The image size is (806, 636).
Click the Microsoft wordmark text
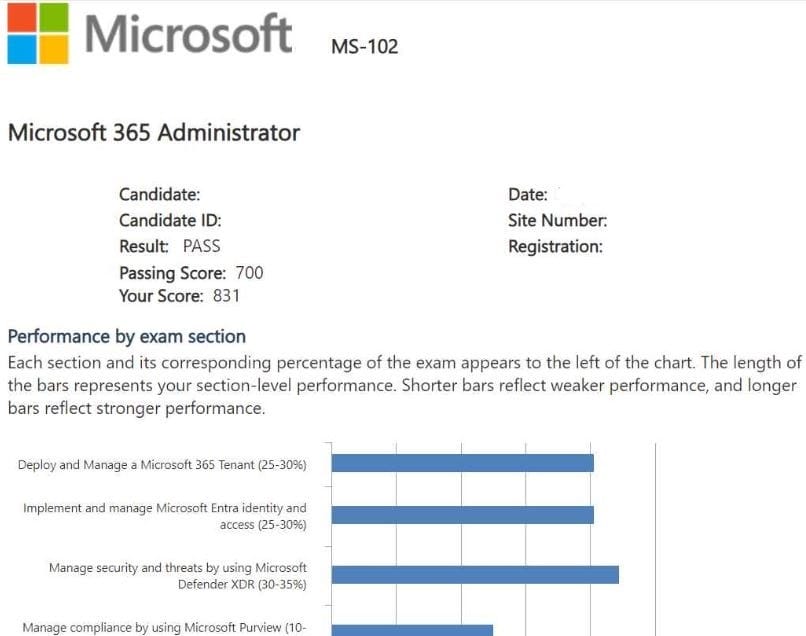[x=188, y=34]
